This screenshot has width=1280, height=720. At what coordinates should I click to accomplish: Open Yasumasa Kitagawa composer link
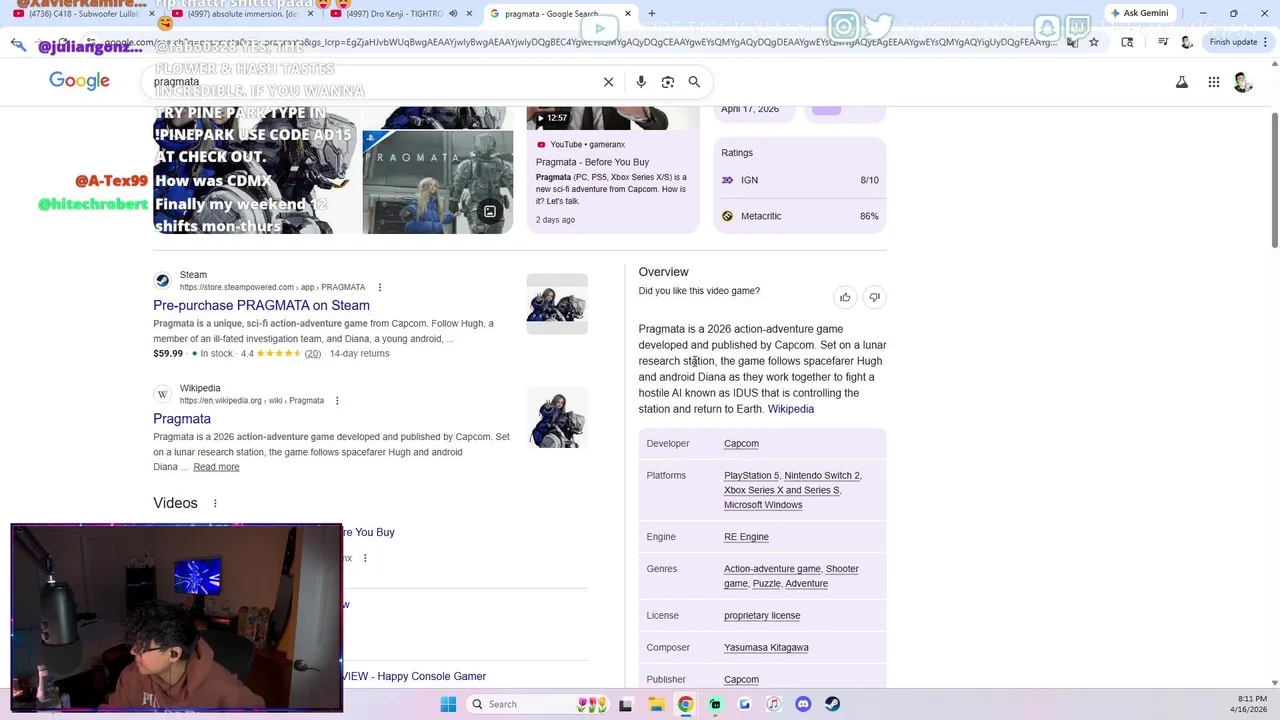tap(766, 648)
